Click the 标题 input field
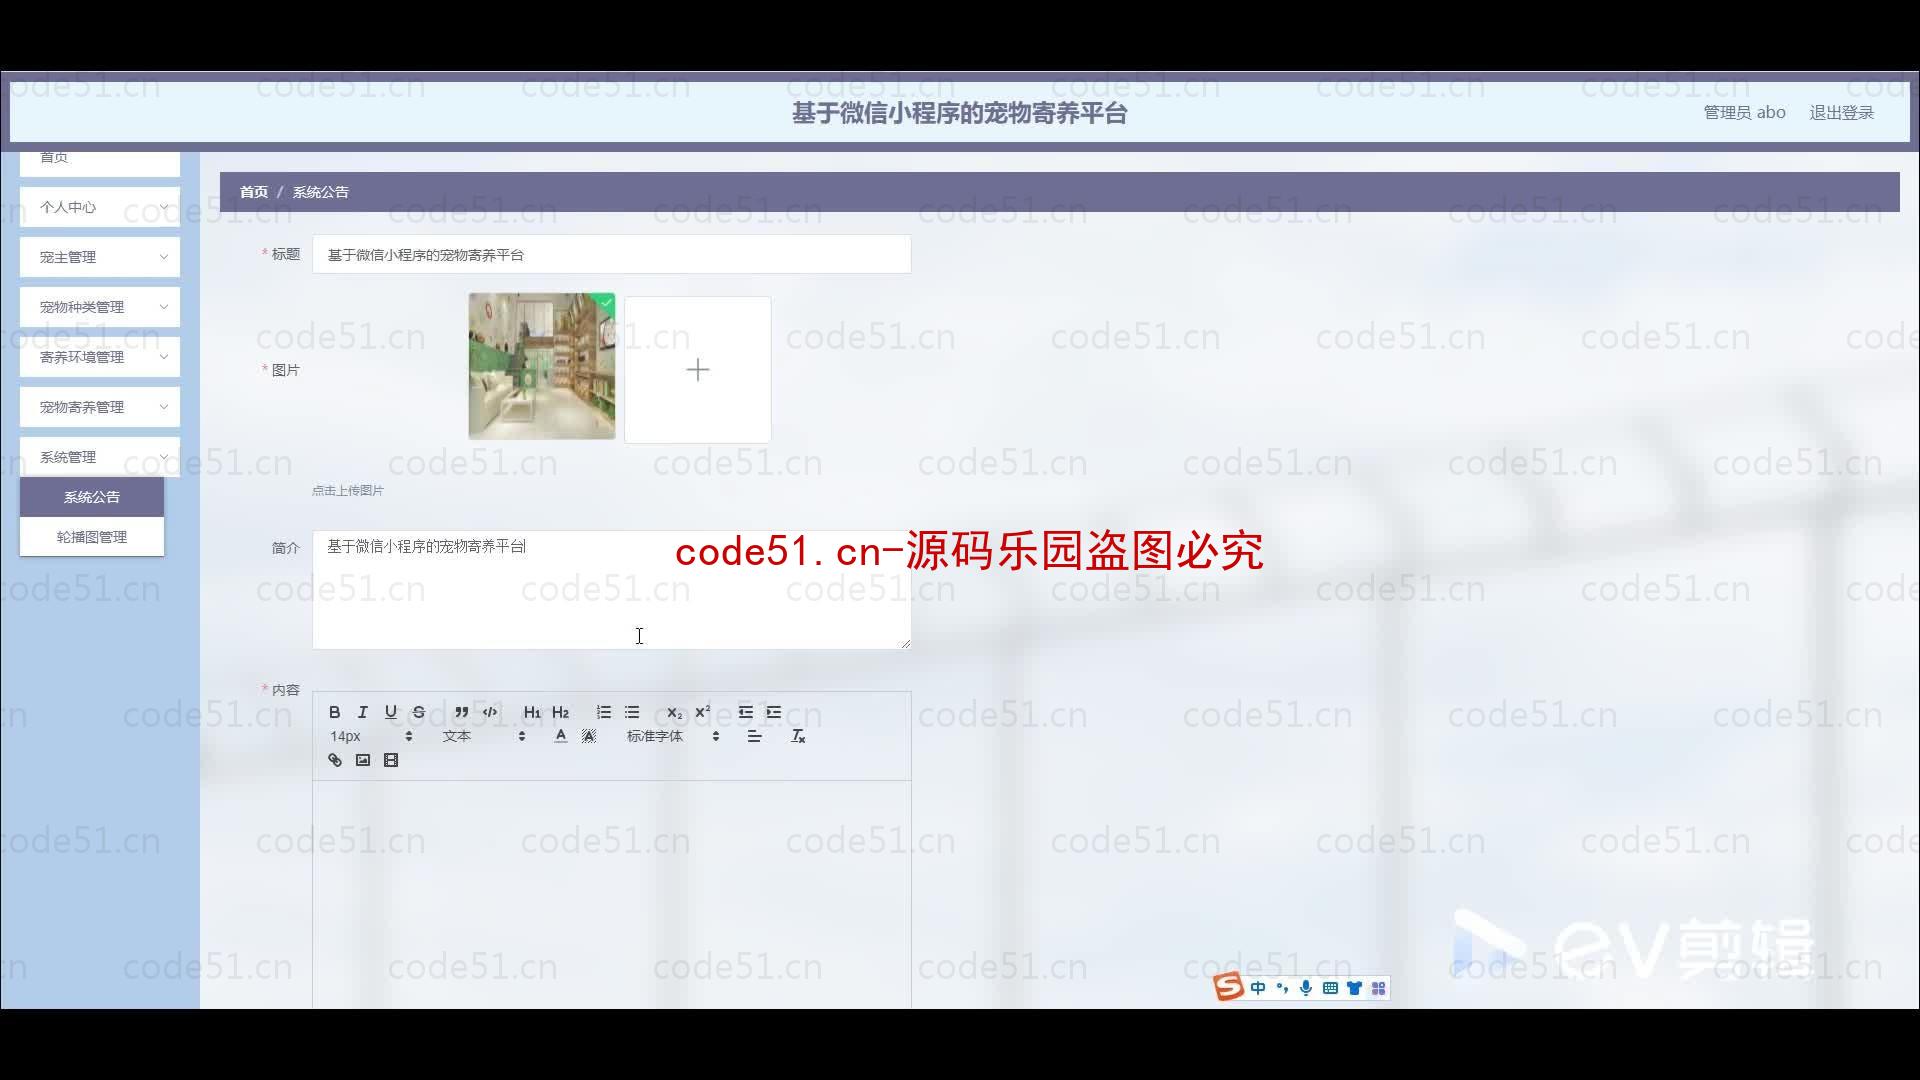Image resolution: width=1920 pixels, height=1080 pixels. (x=612, y=253)
